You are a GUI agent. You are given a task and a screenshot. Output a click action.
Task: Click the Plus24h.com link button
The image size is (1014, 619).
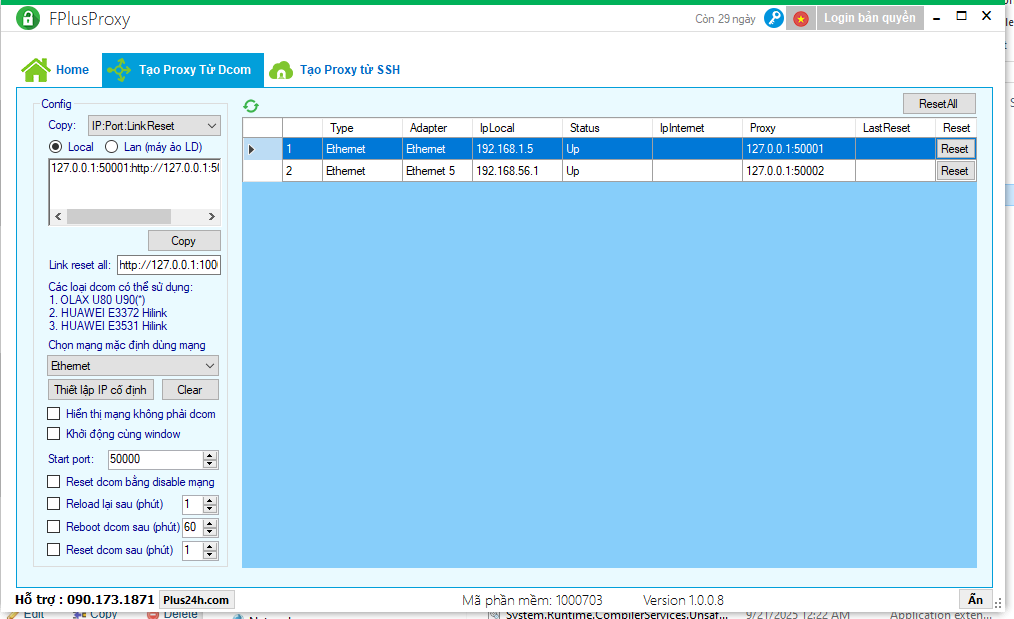(x=196, y=600)
